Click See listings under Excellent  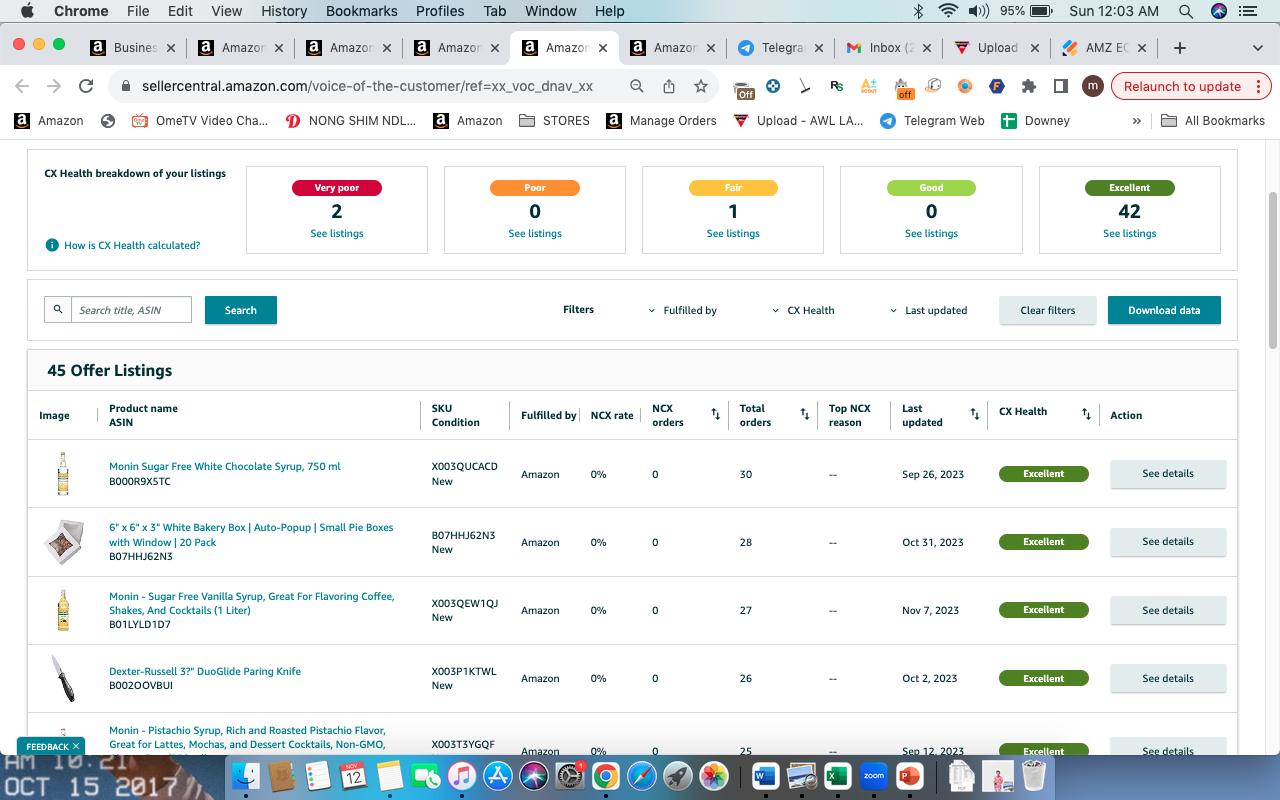tap(1130, 234)
